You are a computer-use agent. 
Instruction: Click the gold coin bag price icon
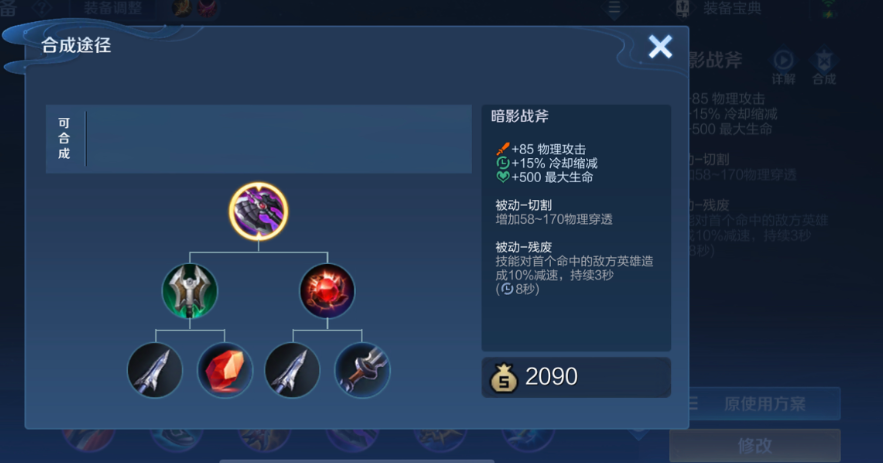click(503, 377)
